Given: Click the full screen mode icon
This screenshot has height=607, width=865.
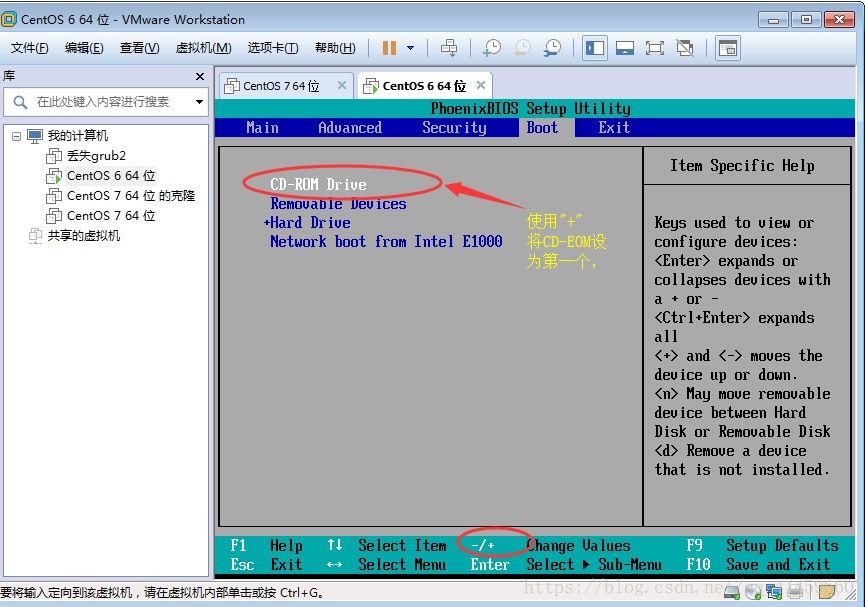Looking at the screenshot, I should point(655,48).
